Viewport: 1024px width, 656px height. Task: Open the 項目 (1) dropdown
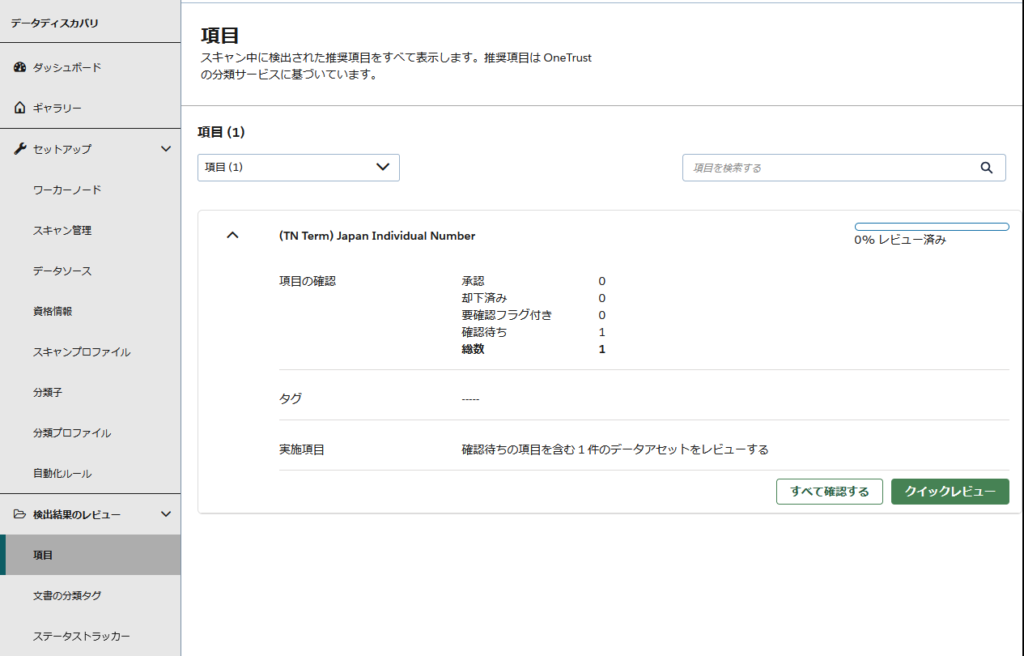(298, 168)
